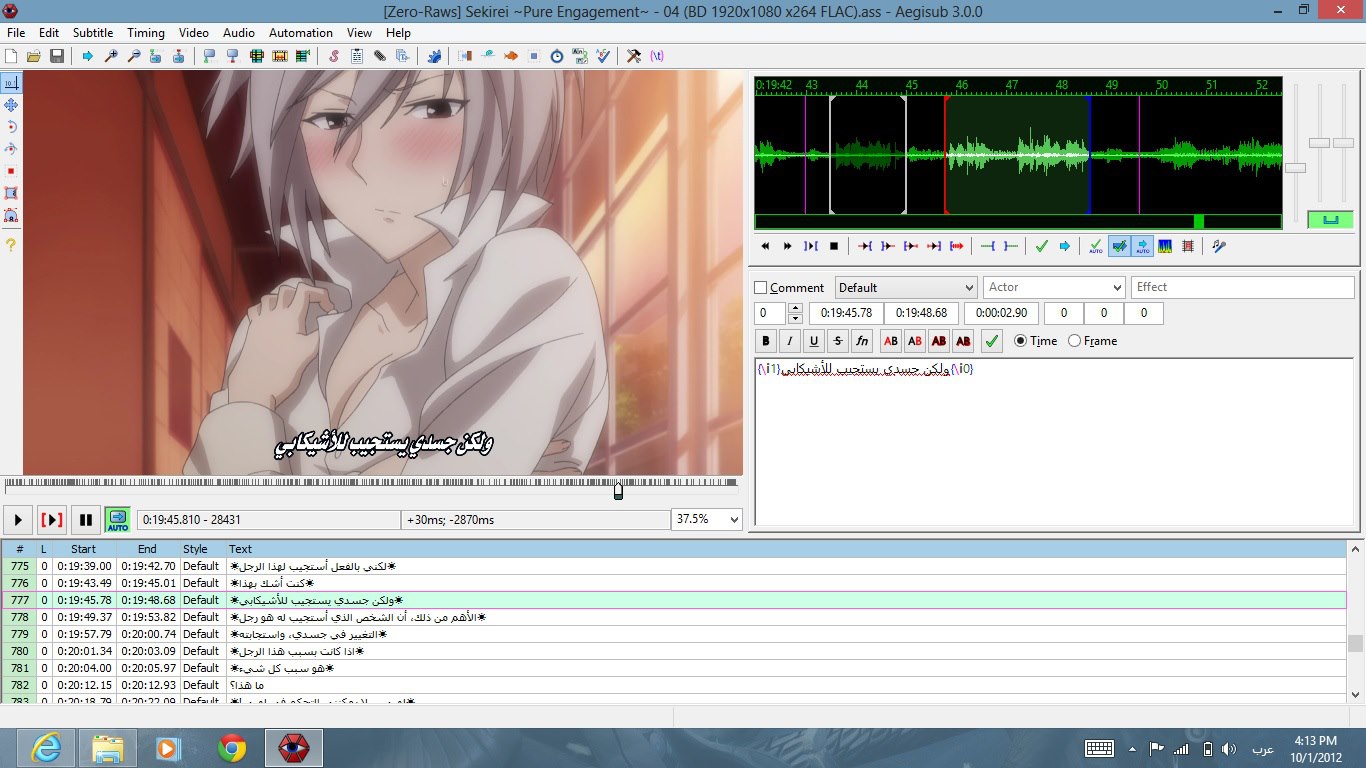Pause the video
This screenshot has height=768, width=1366.
point(86,520)
